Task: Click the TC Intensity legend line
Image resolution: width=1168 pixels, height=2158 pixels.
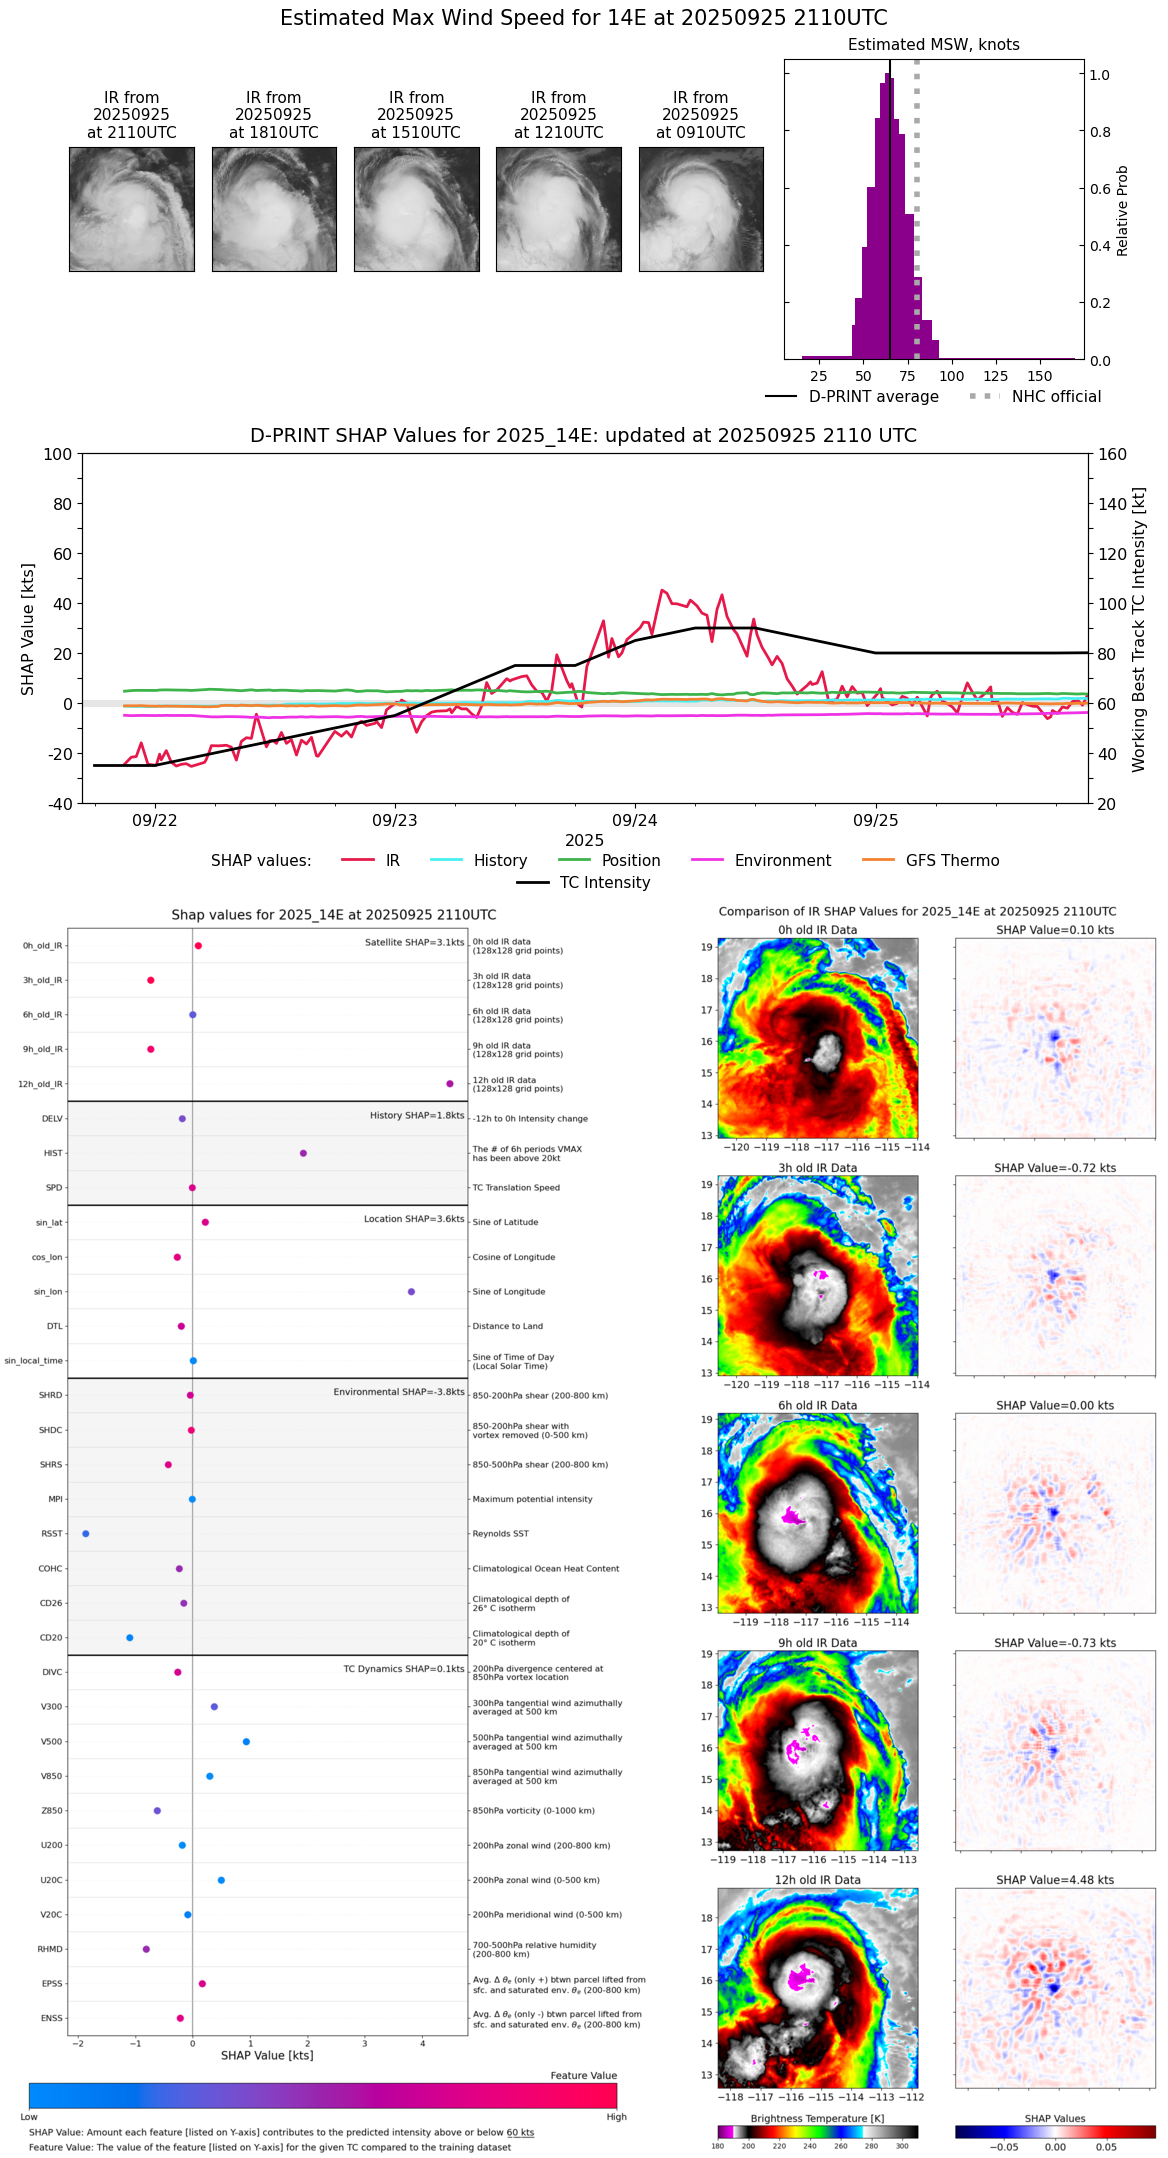Action: tap(533, 882)
